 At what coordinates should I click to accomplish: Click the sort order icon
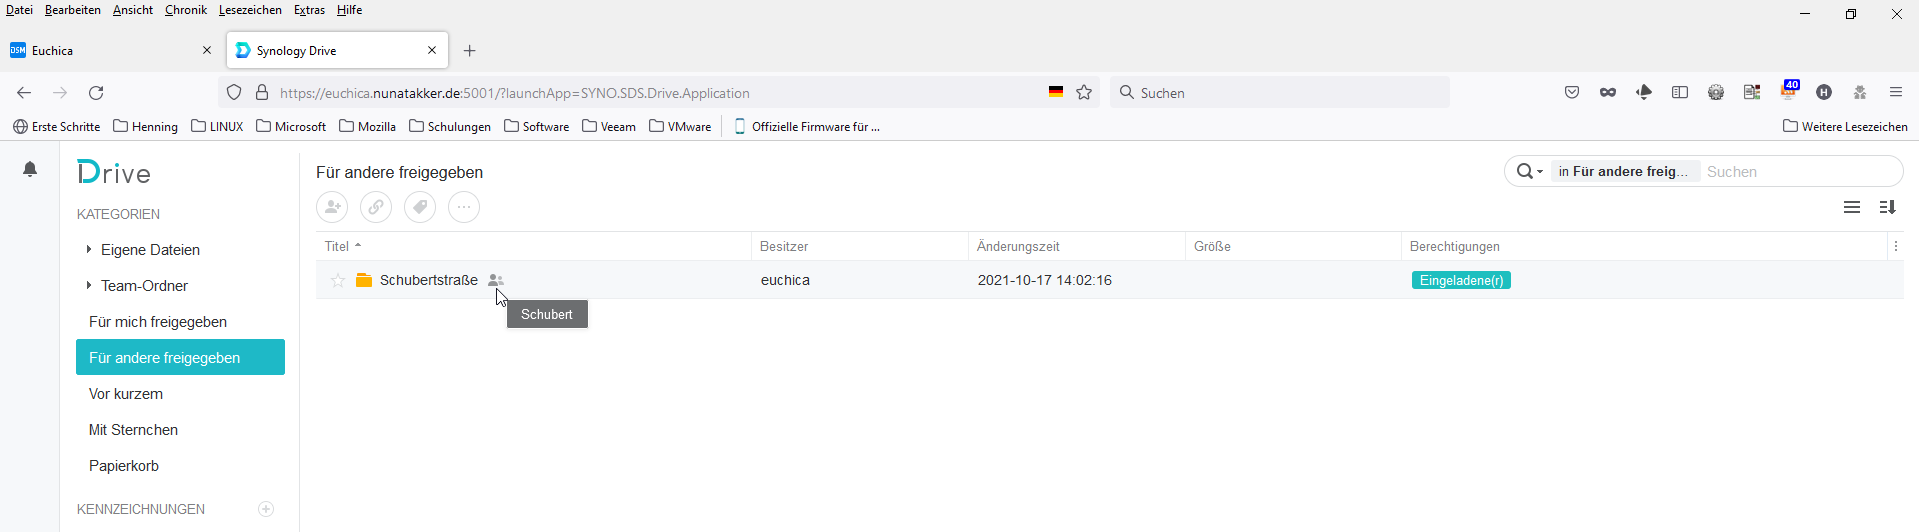[x=1887, y=207]
